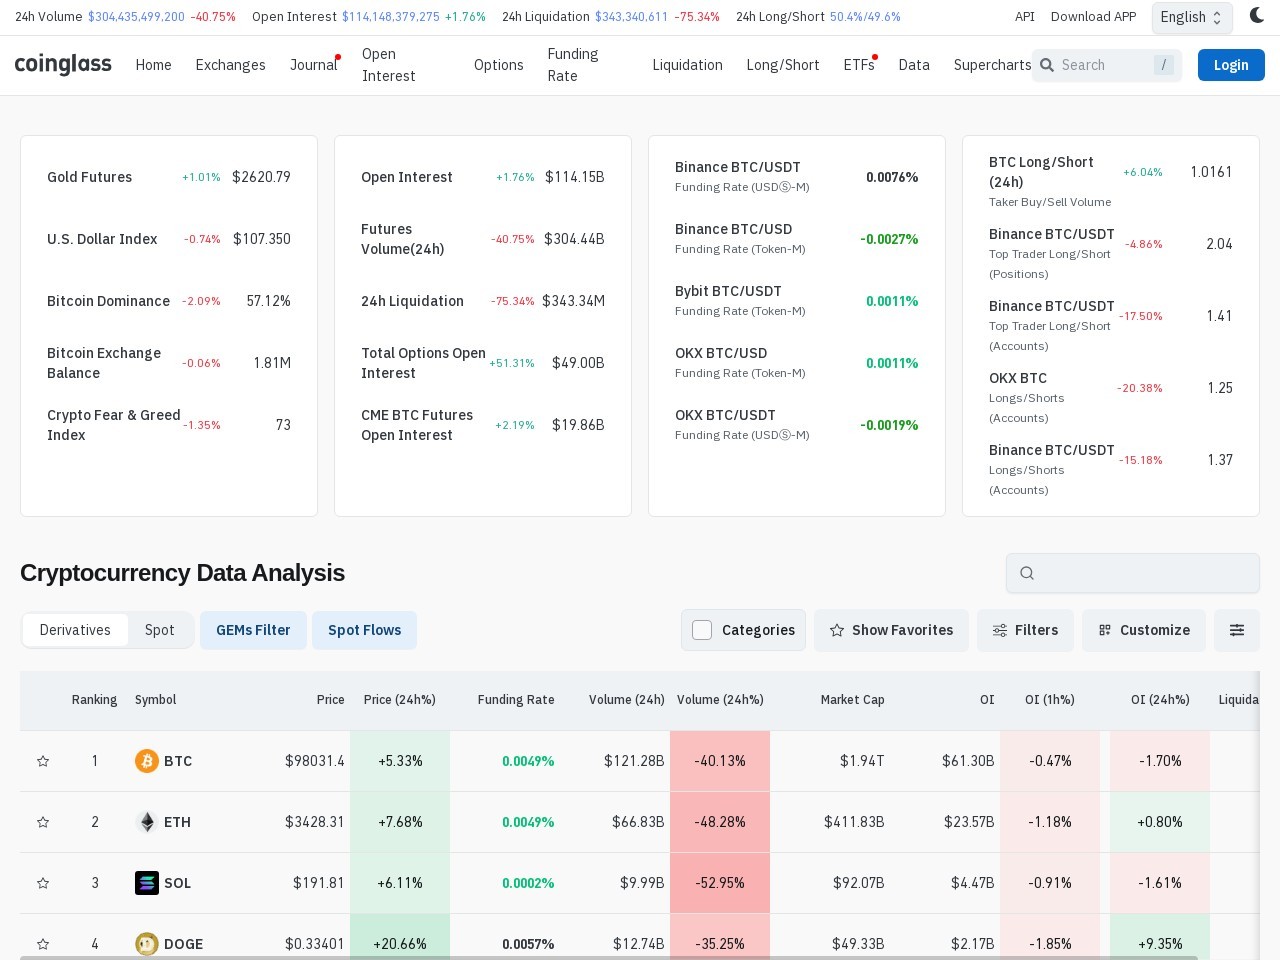1280x960 pixels.
Task: Open the Data menu
Action: click(x=914, y=65)
